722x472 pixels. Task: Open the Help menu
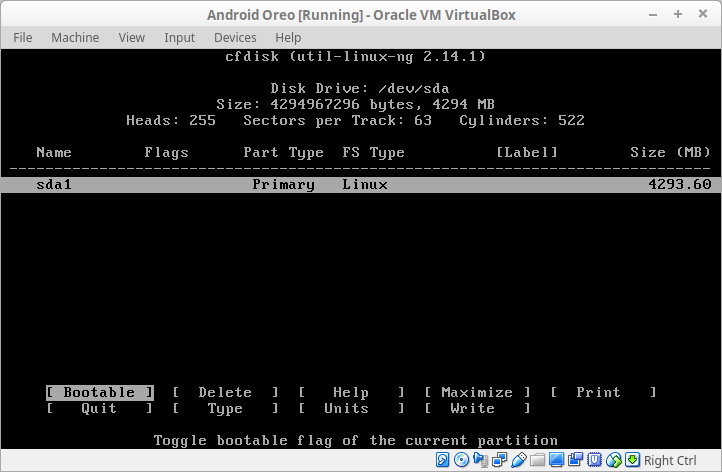pos(288,37)
